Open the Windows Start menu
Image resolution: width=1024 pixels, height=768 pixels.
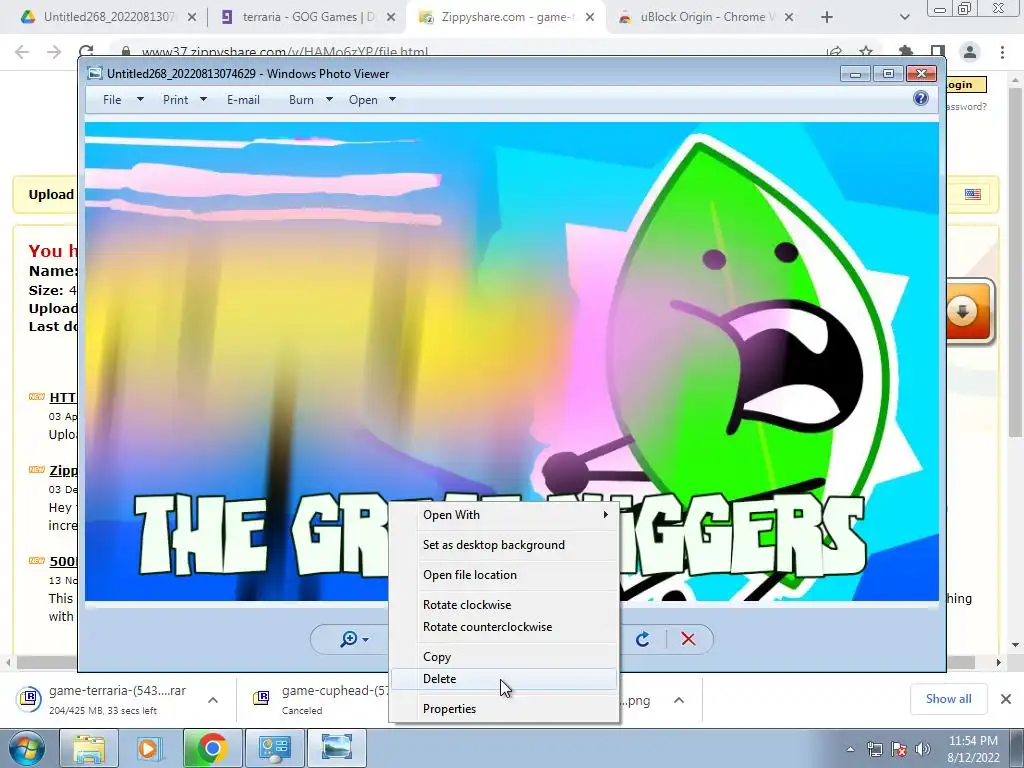pos(26,748)
